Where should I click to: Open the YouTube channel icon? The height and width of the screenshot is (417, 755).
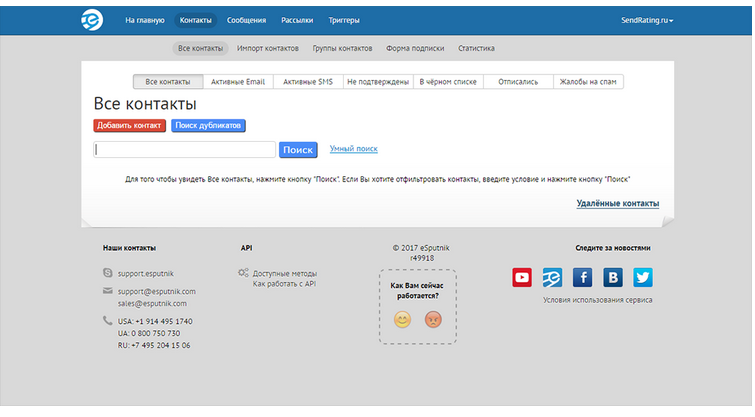(522, 277)
